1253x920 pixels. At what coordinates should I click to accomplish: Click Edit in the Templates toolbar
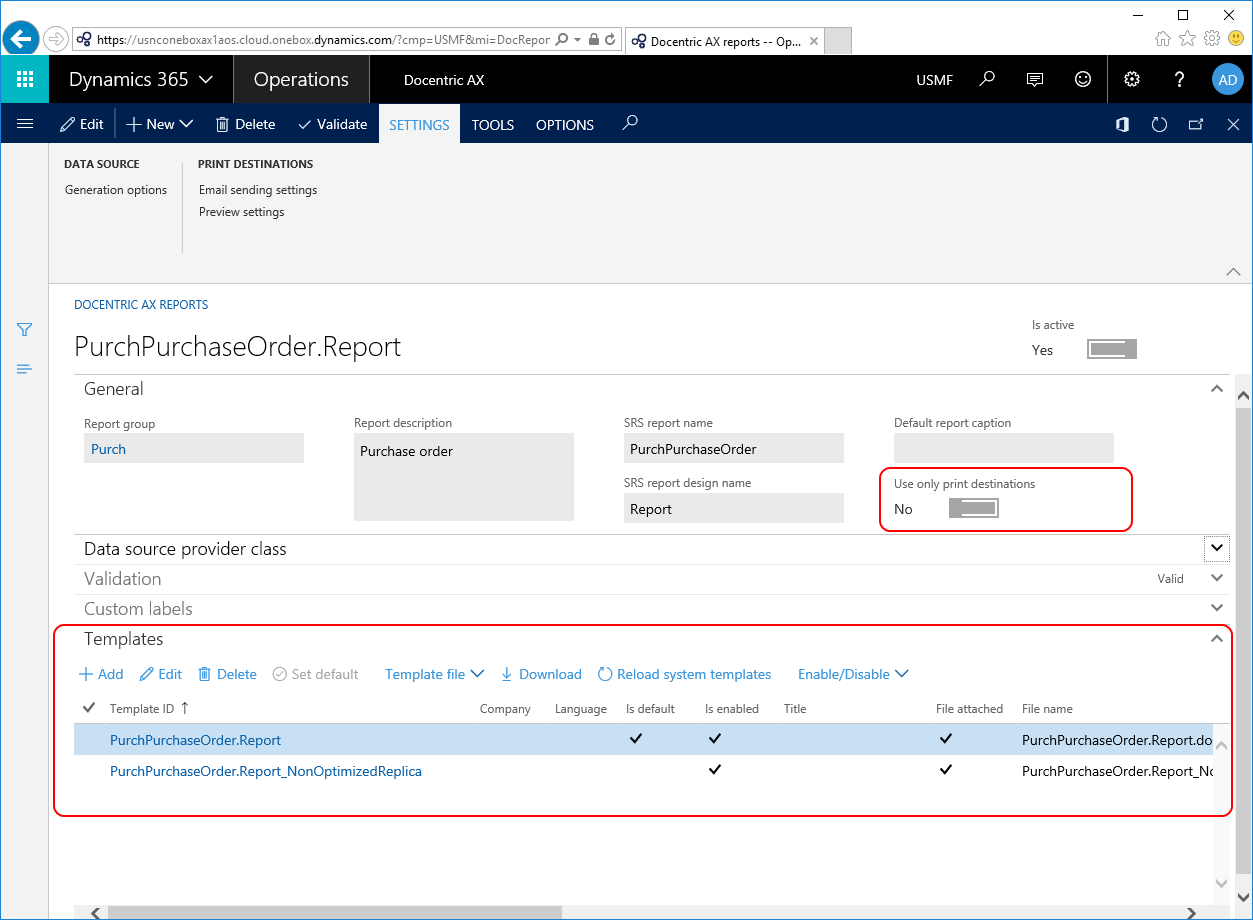pos(161,674)
